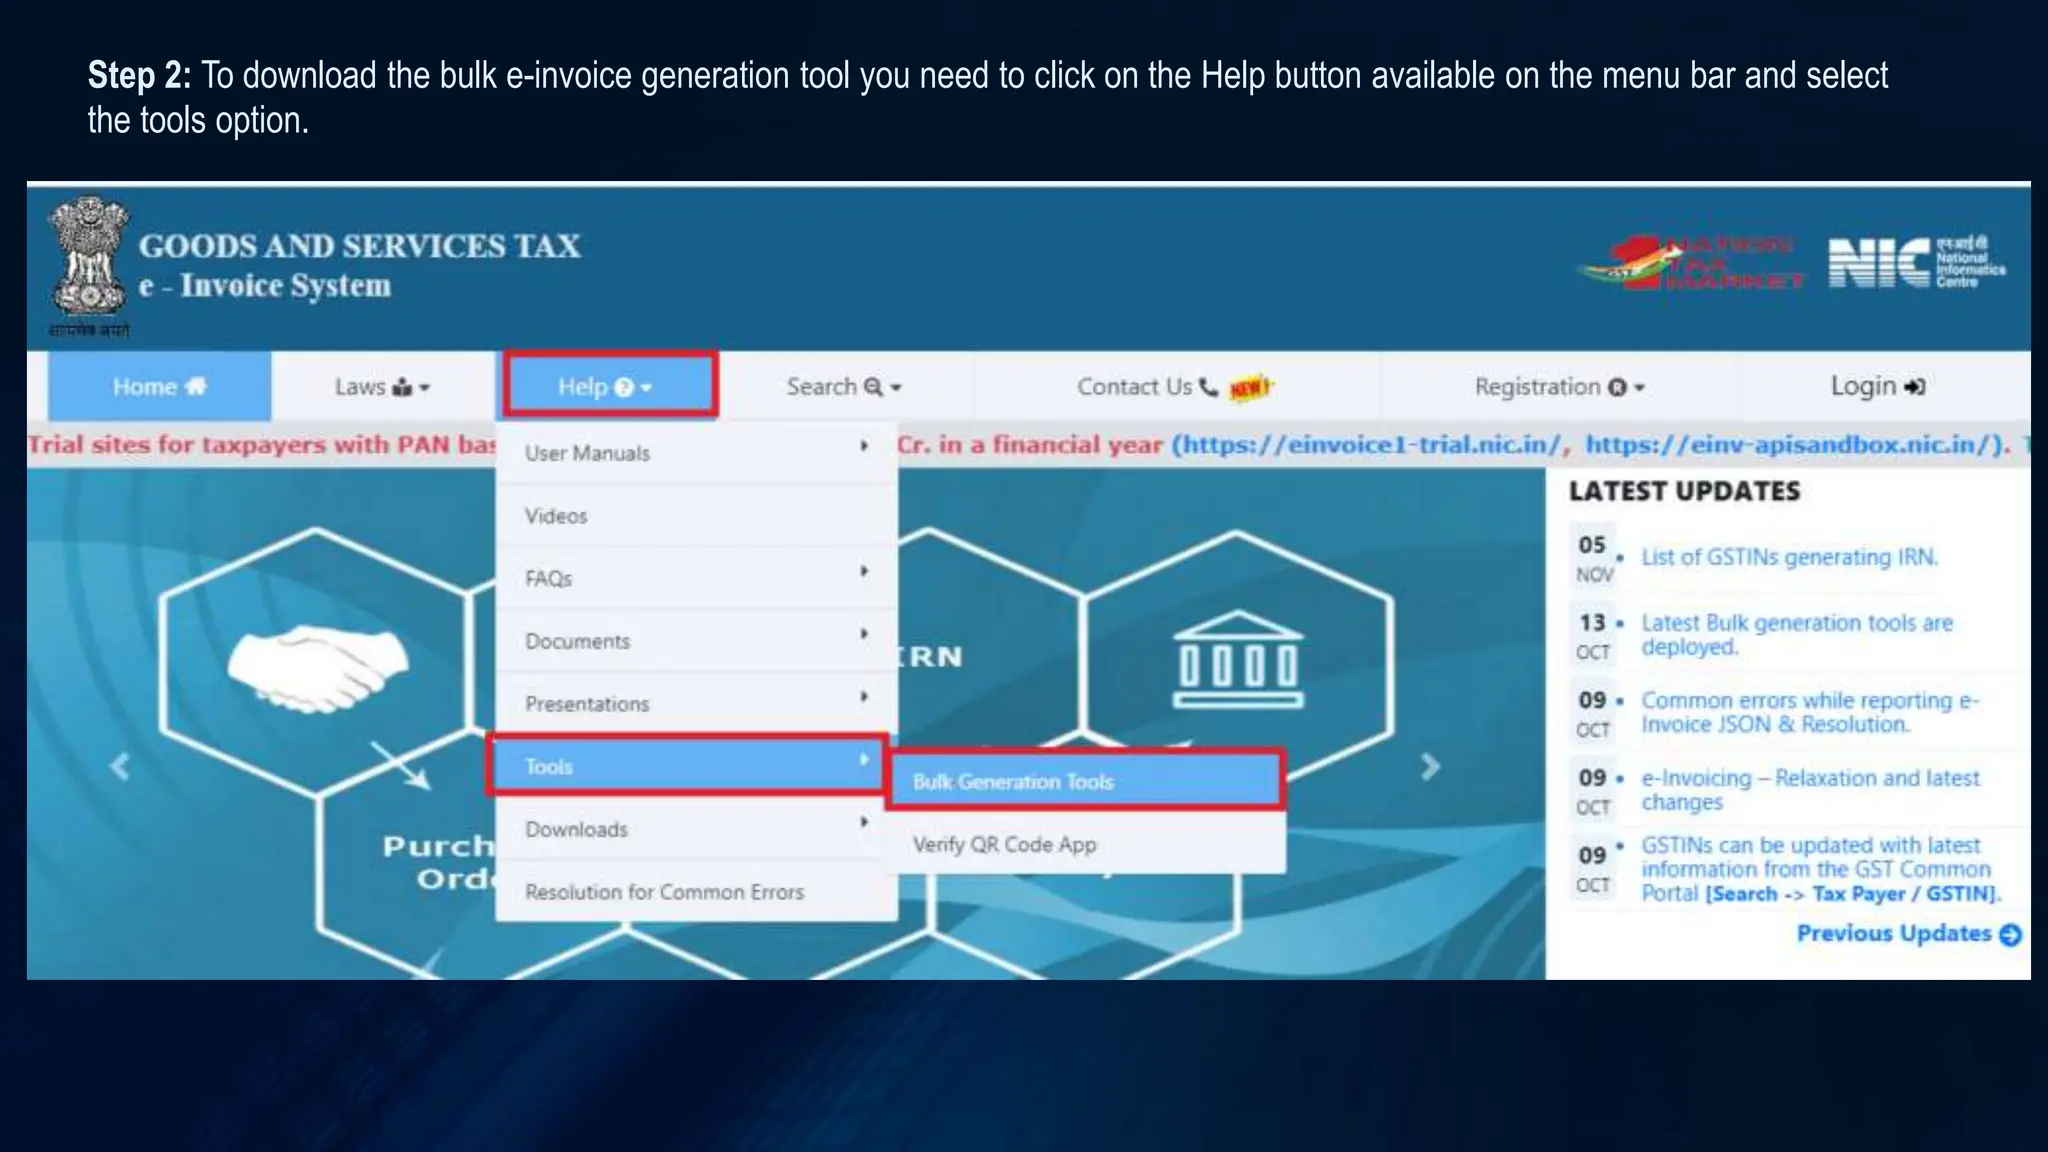Click the Tools submenu arrow

click(x=864, y=760)
